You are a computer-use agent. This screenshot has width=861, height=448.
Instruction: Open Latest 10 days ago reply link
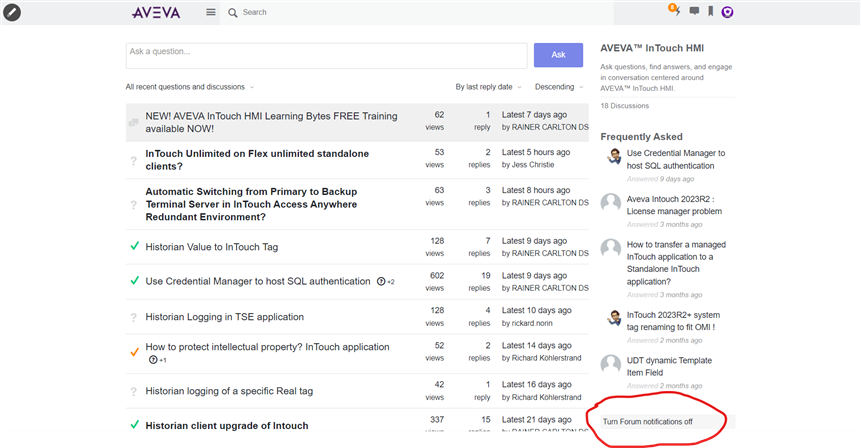(x=536, y=310)
